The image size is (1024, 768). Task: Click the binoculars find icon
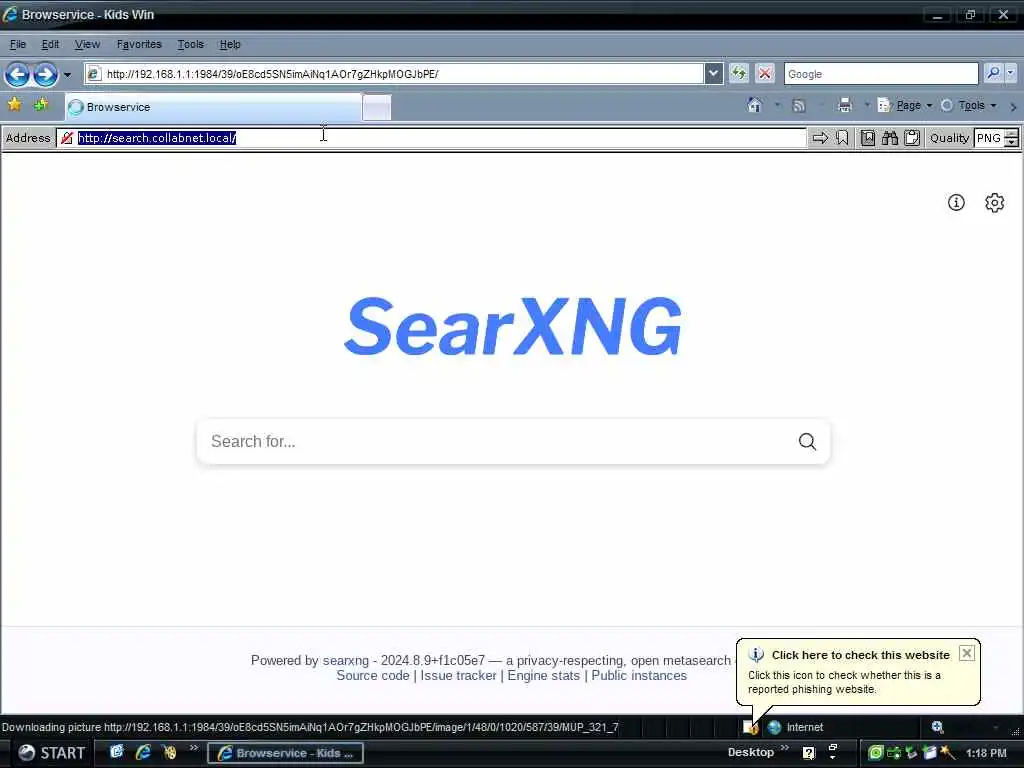pos(890,138)
